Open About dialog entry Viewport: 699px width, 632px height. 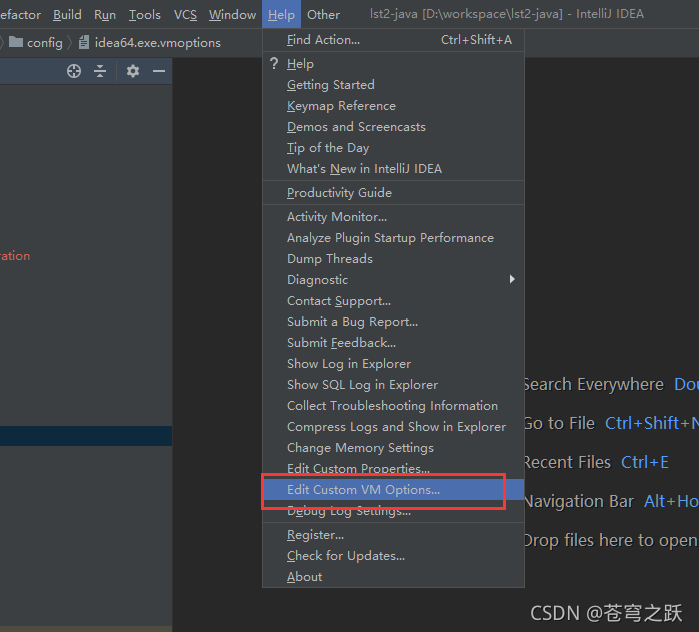[393, 577]
